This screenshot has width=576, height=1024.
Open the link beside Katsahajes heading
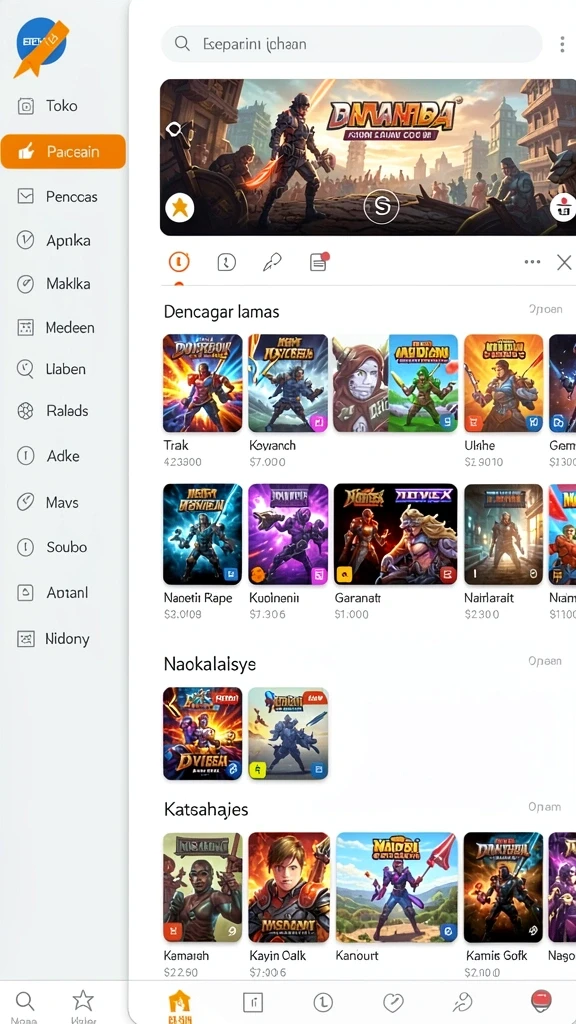point(545,807)
